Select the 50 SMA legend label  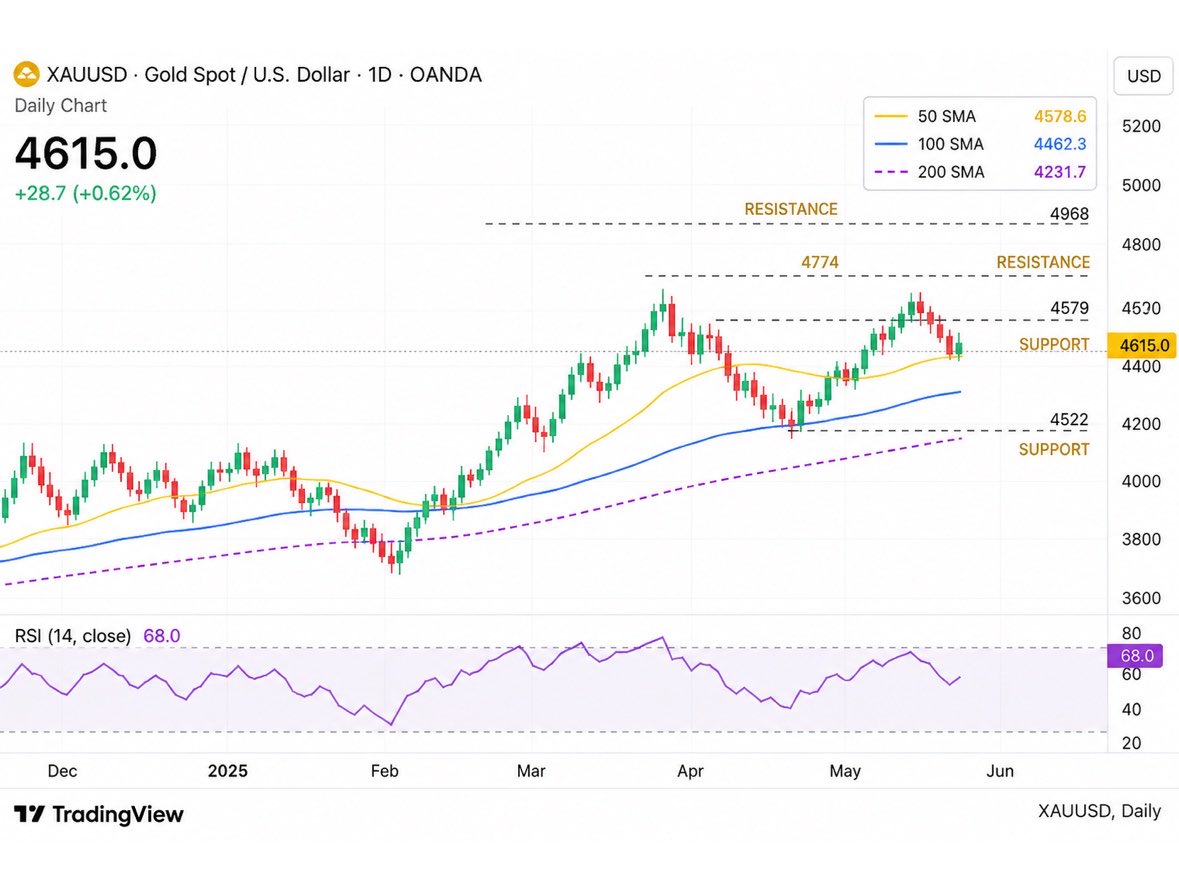coord(947,117)
